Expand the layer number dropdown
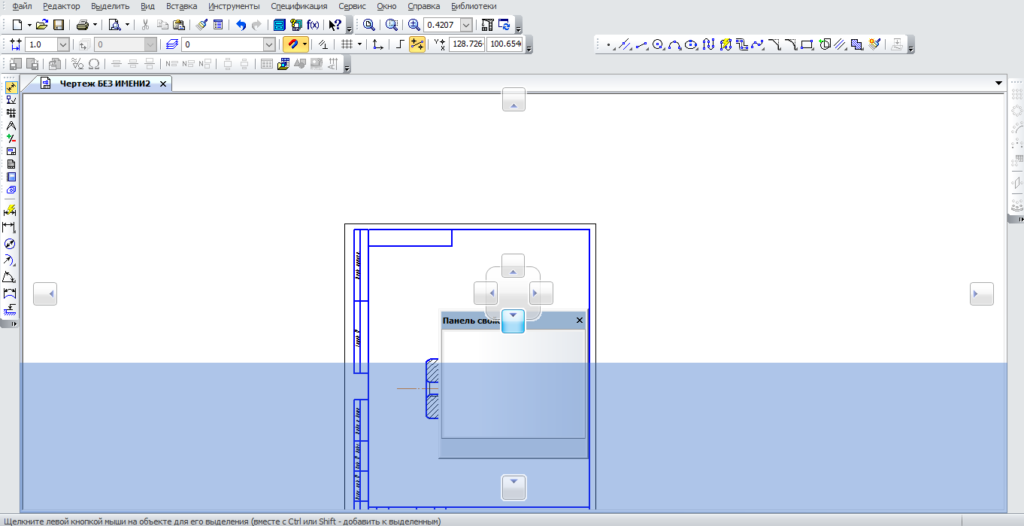Screen dimensions: 1024x526 (269, 45)
